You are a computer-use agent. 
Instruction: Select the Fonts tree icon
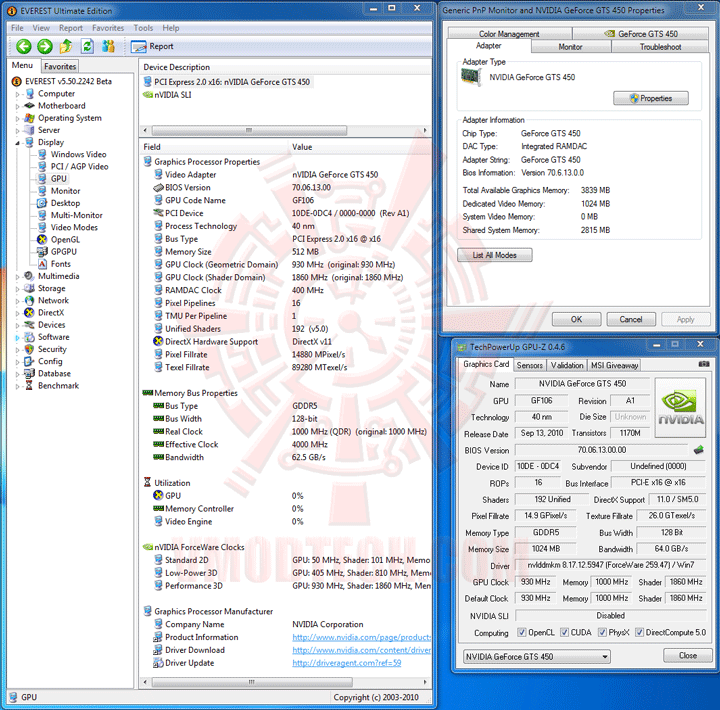42,264
